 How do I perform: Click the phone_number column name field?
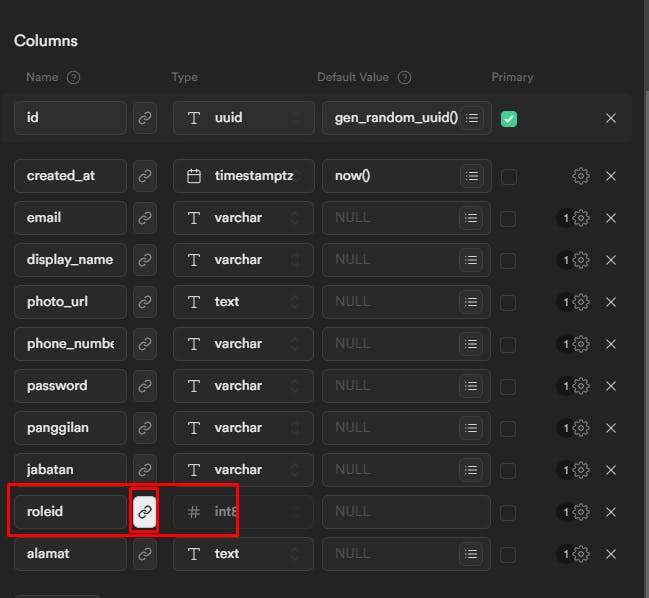(x=70, y=344)
